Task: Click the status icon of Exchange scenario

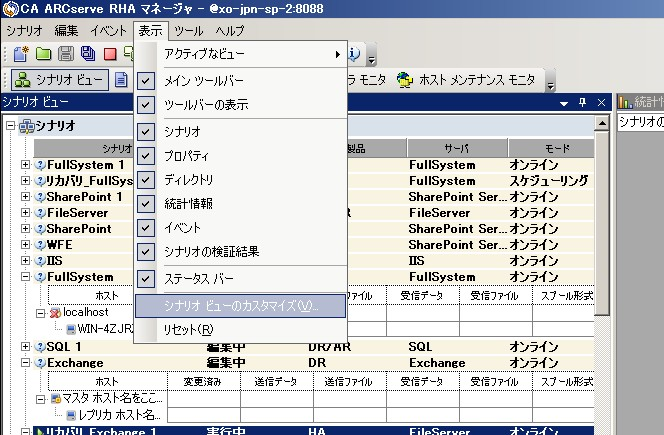Action: tap(40, 363)
